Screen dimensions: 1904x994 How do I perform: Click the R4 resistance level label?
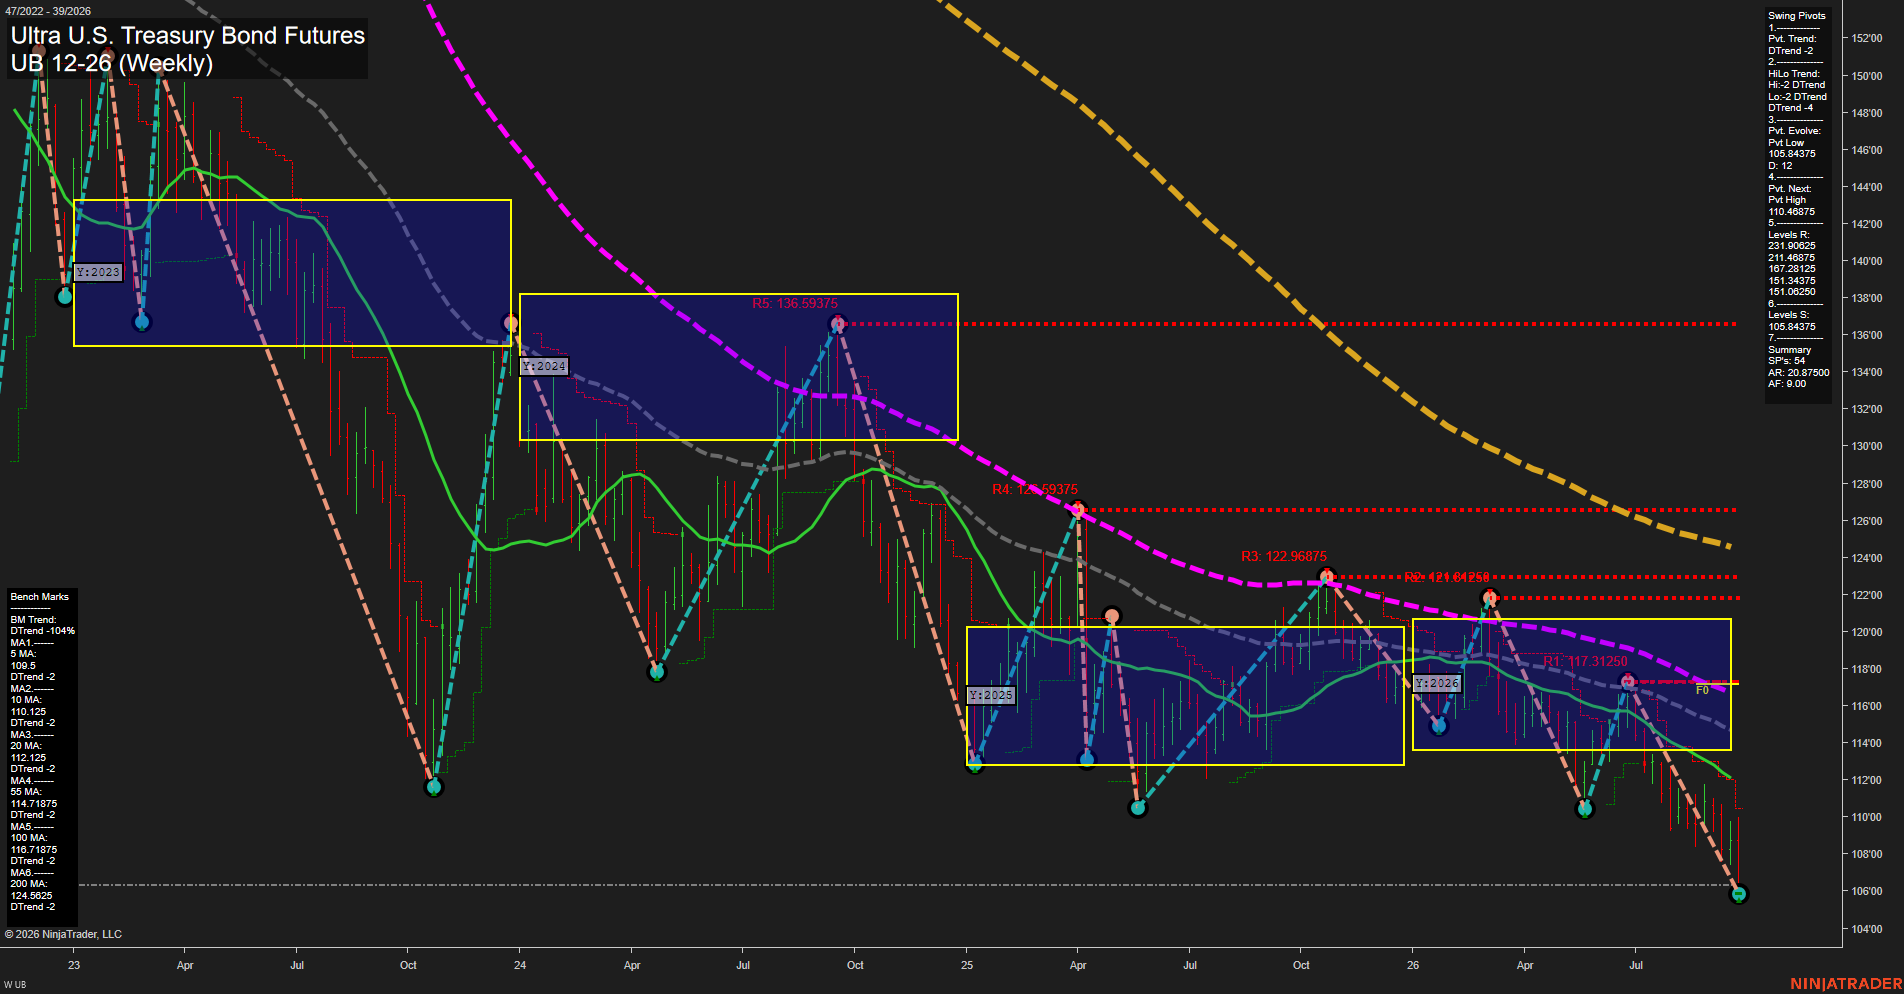pos(1035,489)
